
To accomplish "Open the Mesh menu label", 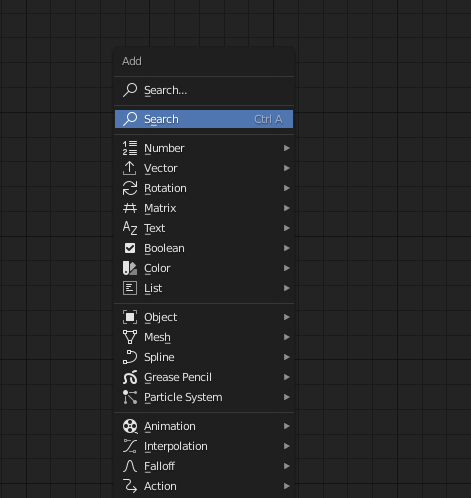I will (157, 337).
